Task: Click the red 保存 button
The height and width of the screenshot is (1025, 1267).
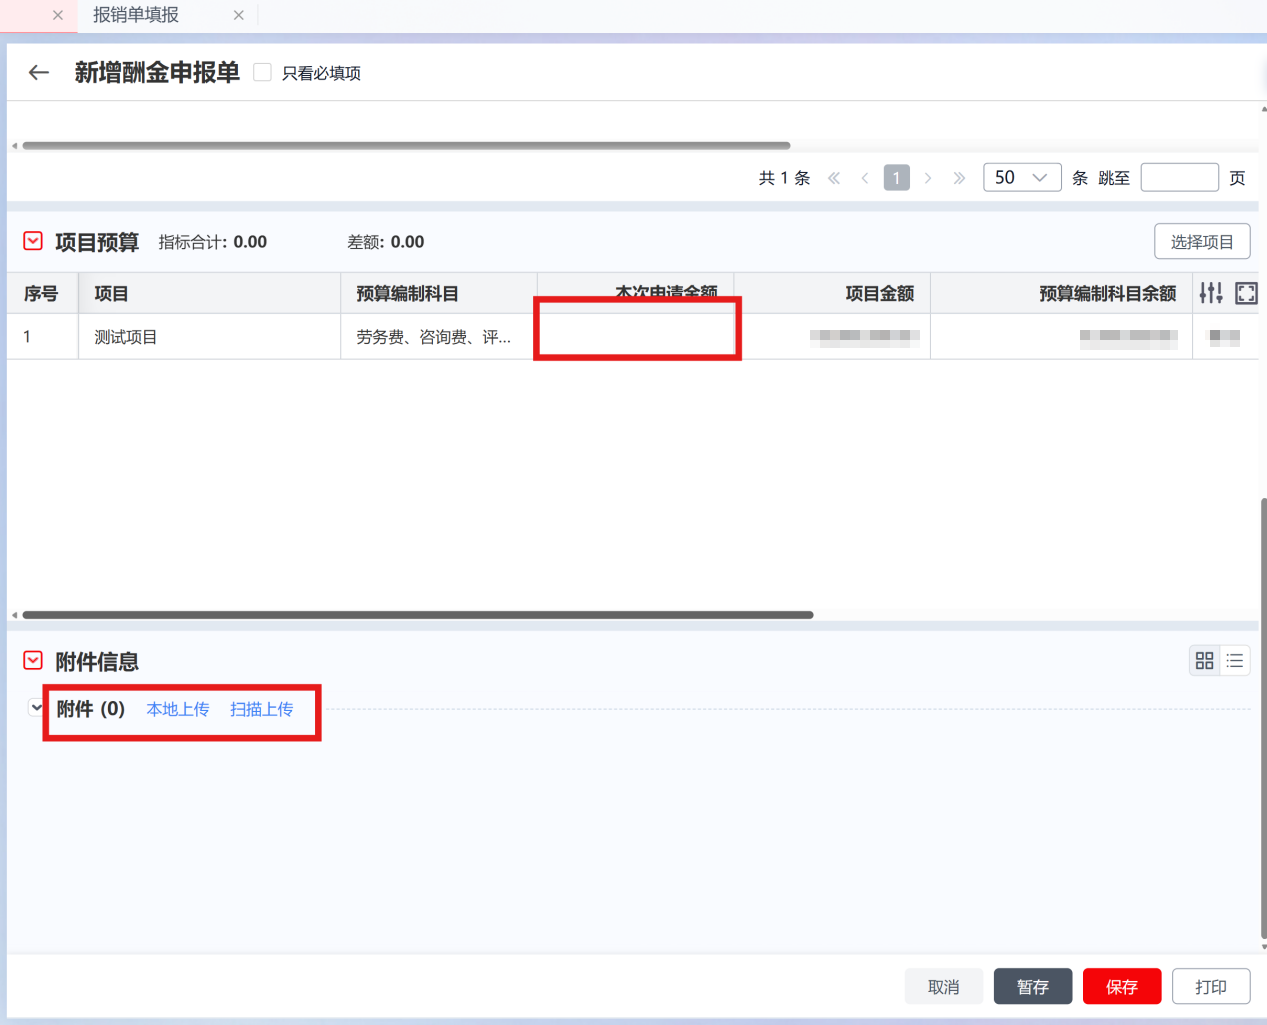Action: tap(1121, 987)
